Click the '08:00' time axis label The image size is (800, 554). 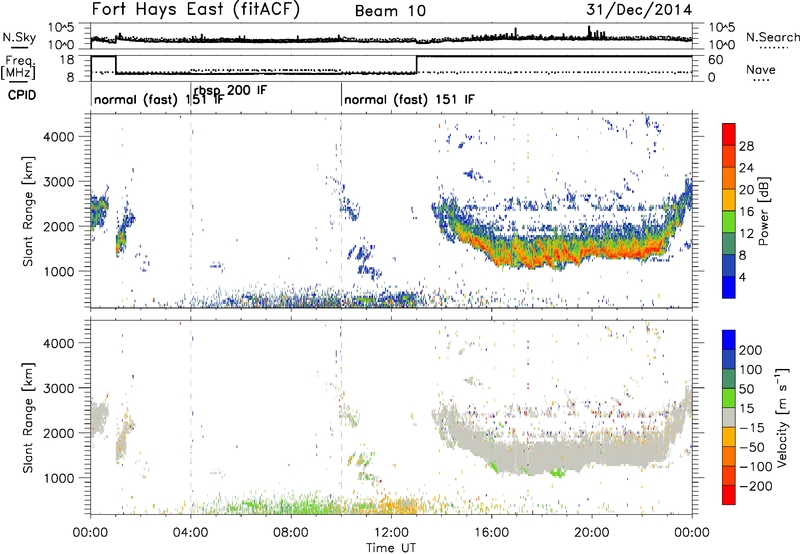coord(291,533)
